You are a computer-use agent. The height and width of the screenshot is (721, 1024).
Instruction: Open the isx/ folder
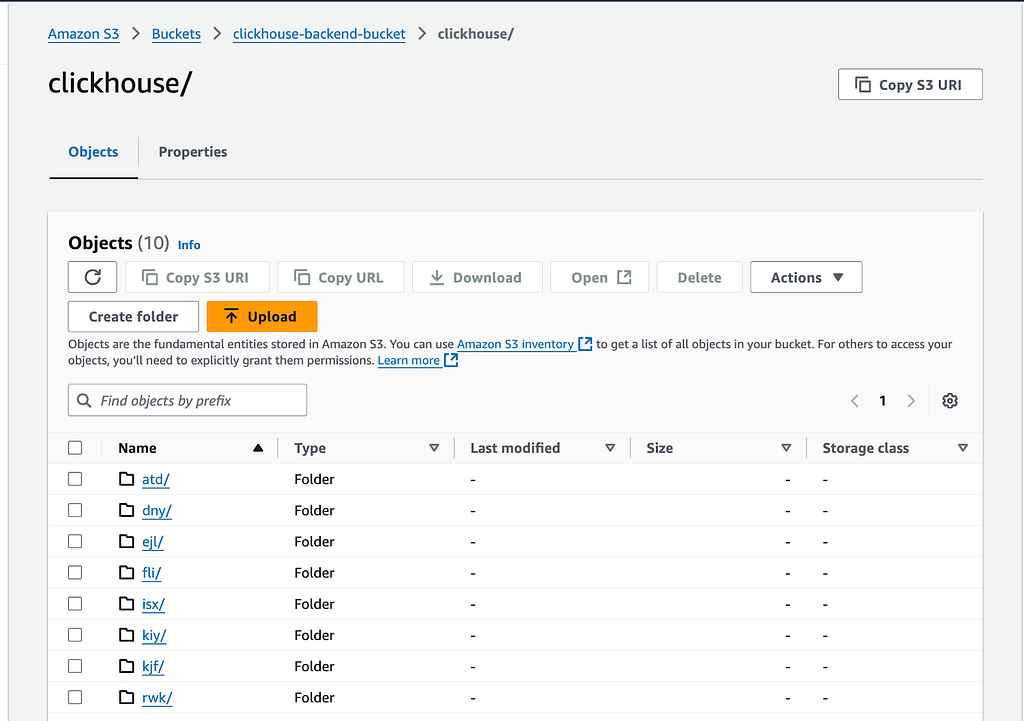click(153, 604)
